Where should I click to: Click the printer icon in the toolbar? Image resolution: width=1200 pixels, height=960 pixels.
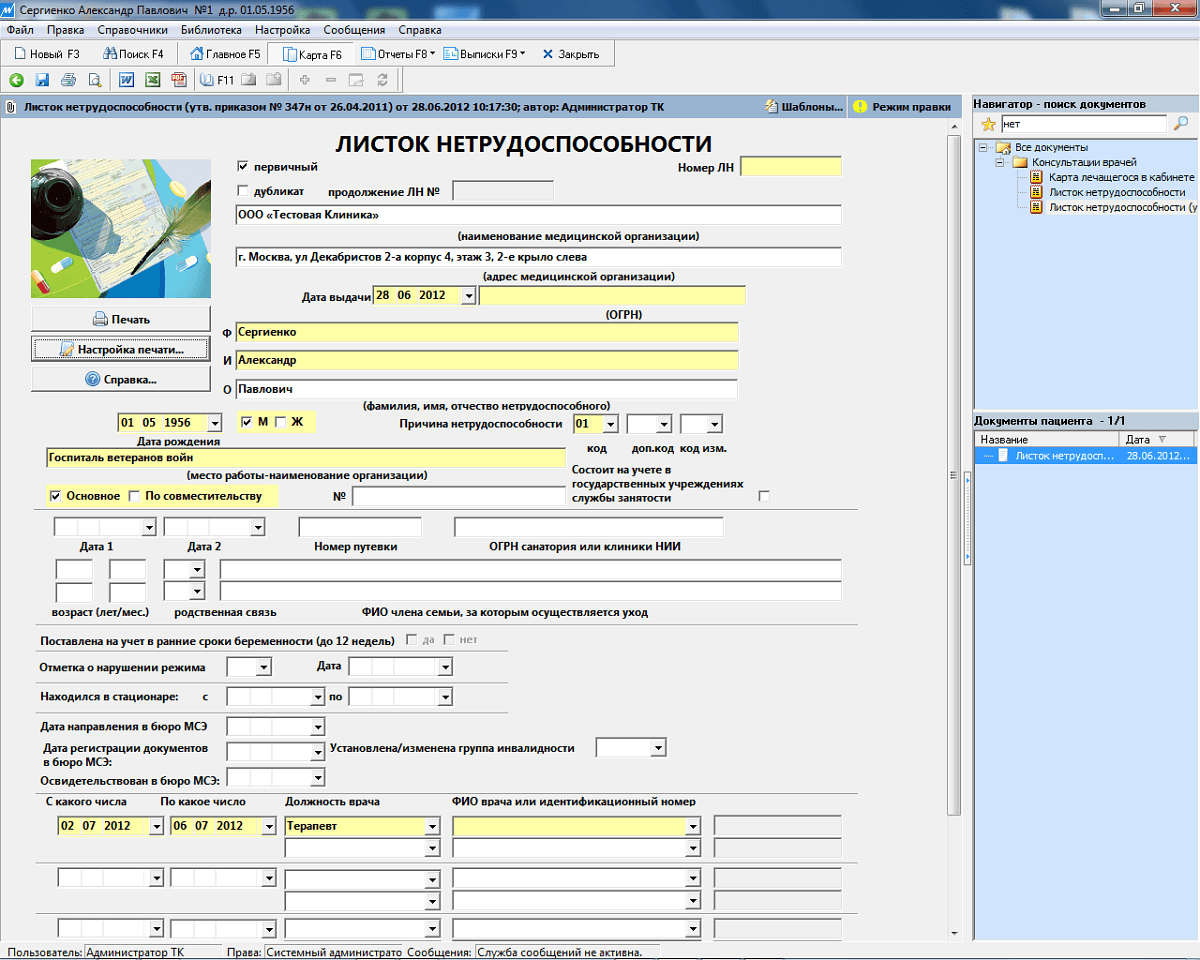click(68, 80)
